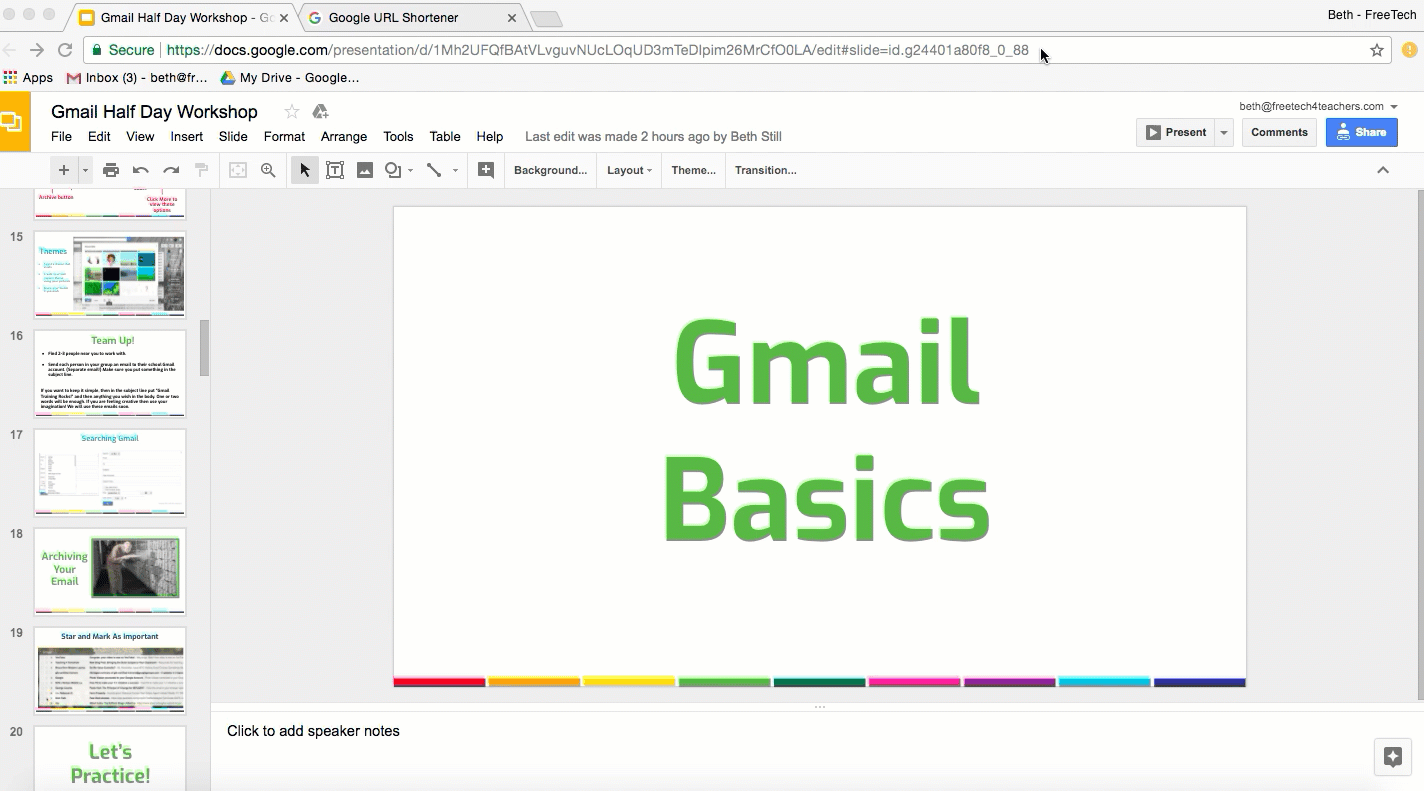Screen dimensions: 1424x791
Task: Click the print icon
Action: (x=111, y=170)
